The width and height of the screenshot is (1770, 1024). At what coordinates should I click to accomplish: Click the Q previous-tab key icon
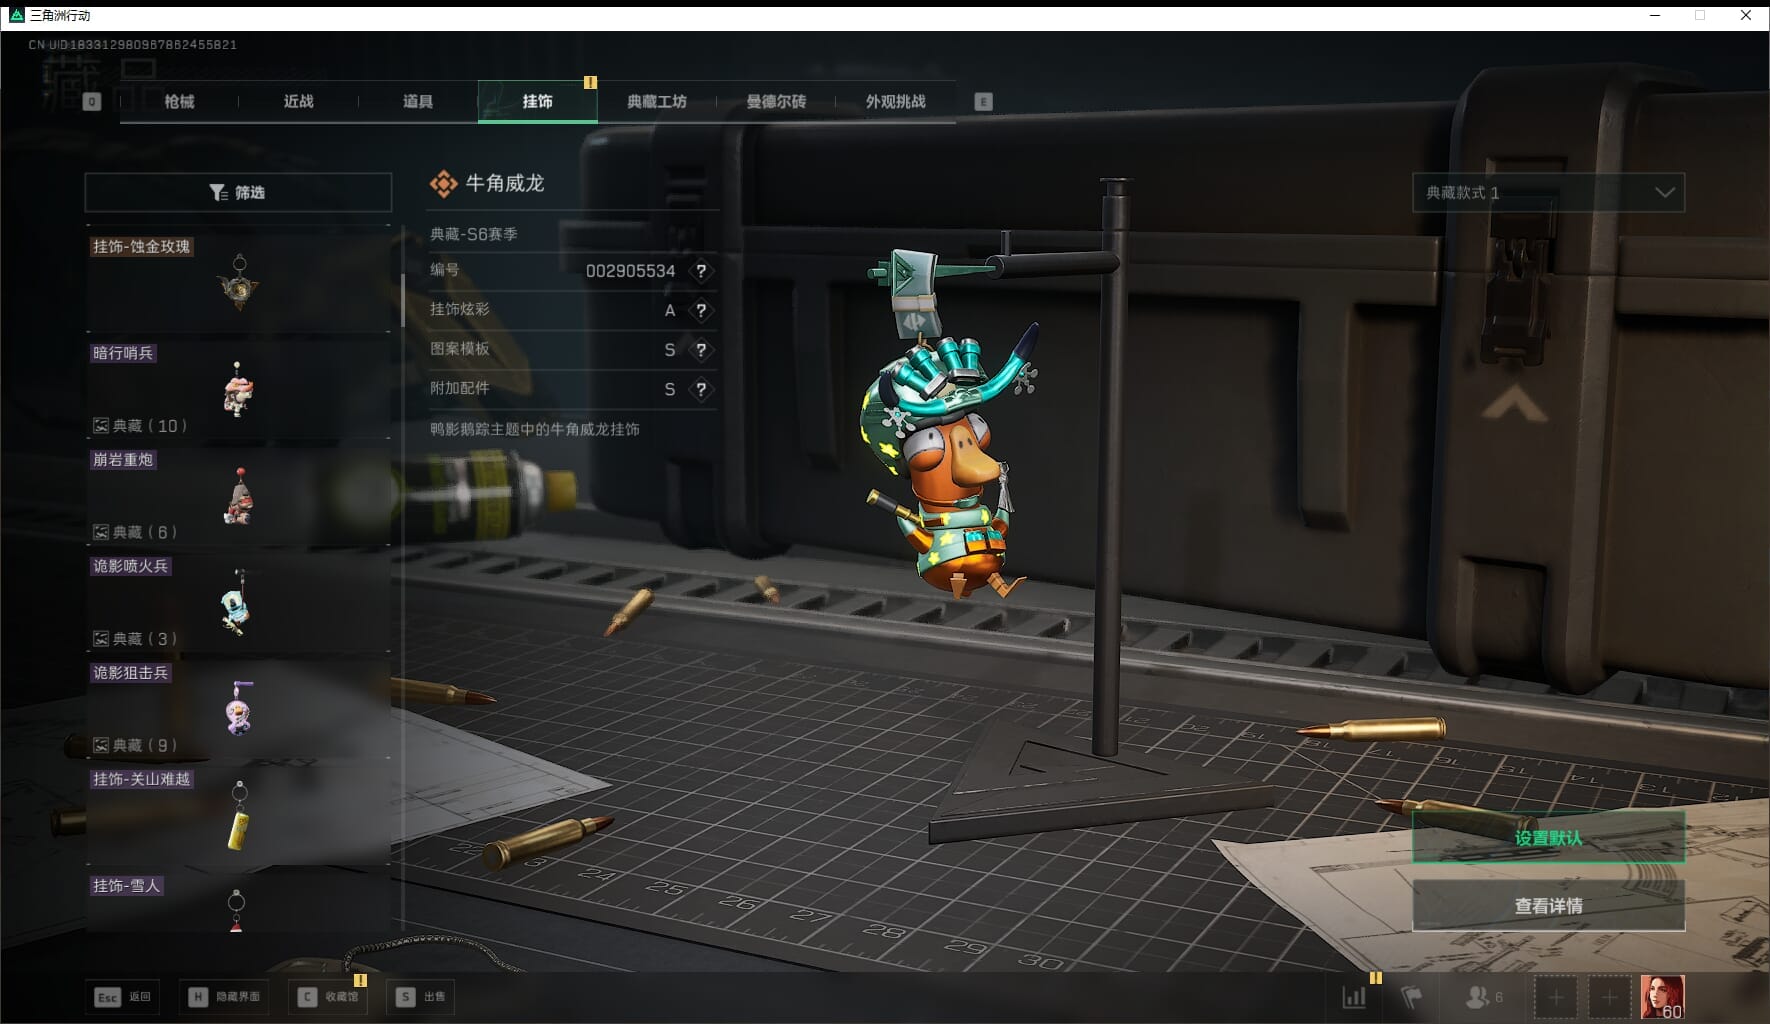coord(91,101)
